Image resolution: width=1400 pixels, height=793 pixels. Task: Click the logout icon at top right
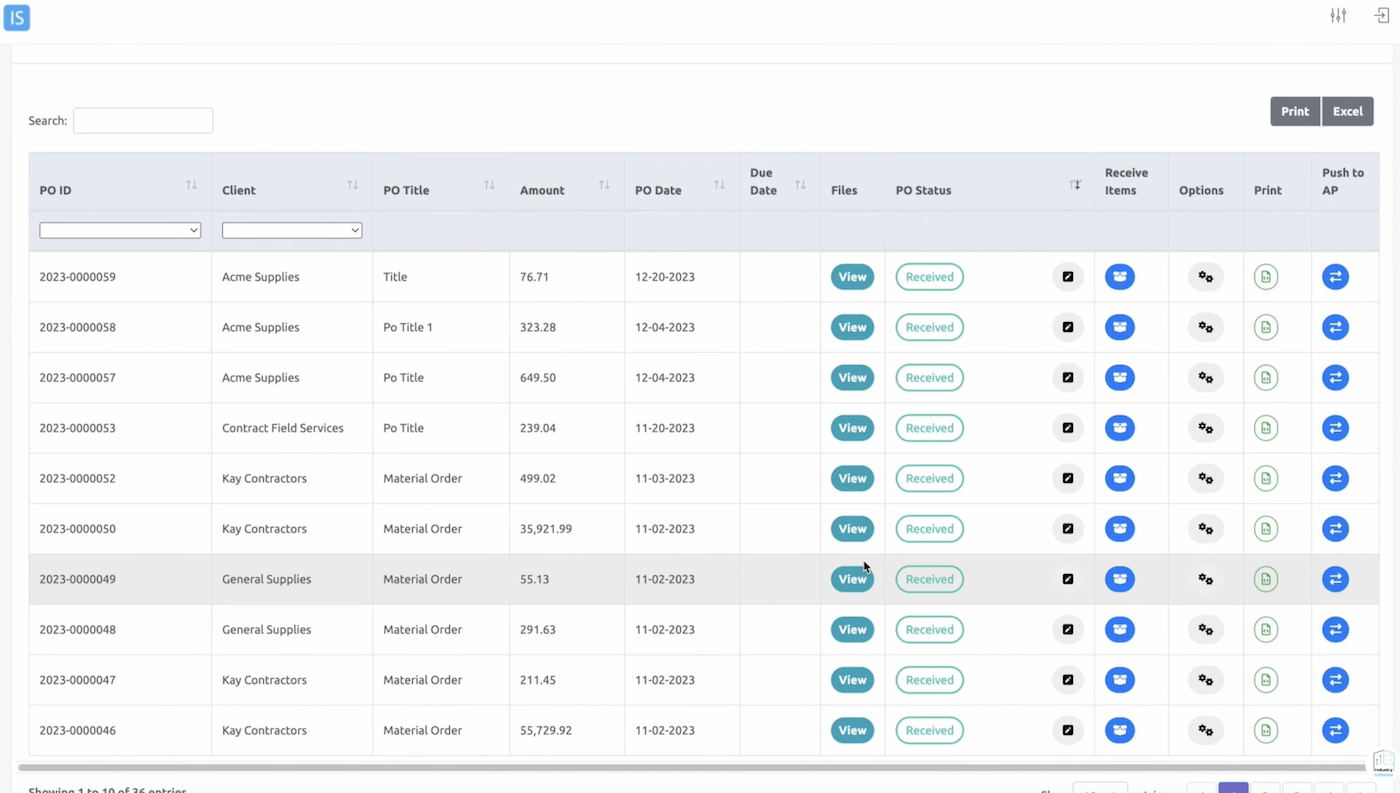coord(1381,15)
